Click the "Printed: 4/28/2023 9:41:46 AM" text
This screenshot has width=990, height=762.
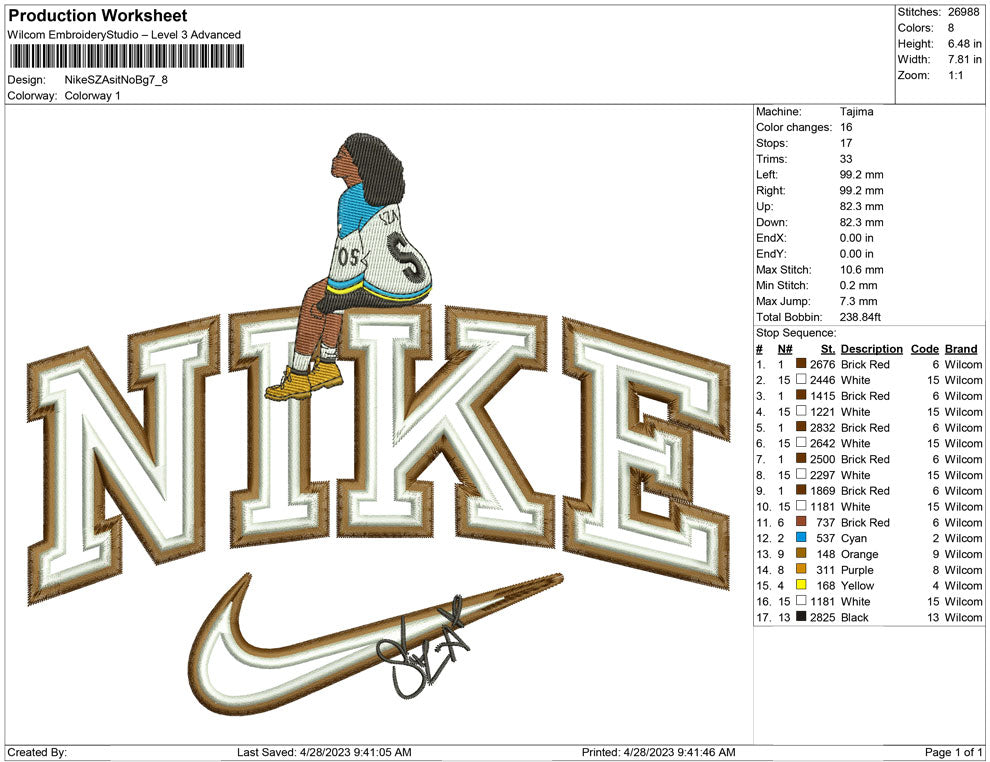pyautogui.click(x=659, y=752)
